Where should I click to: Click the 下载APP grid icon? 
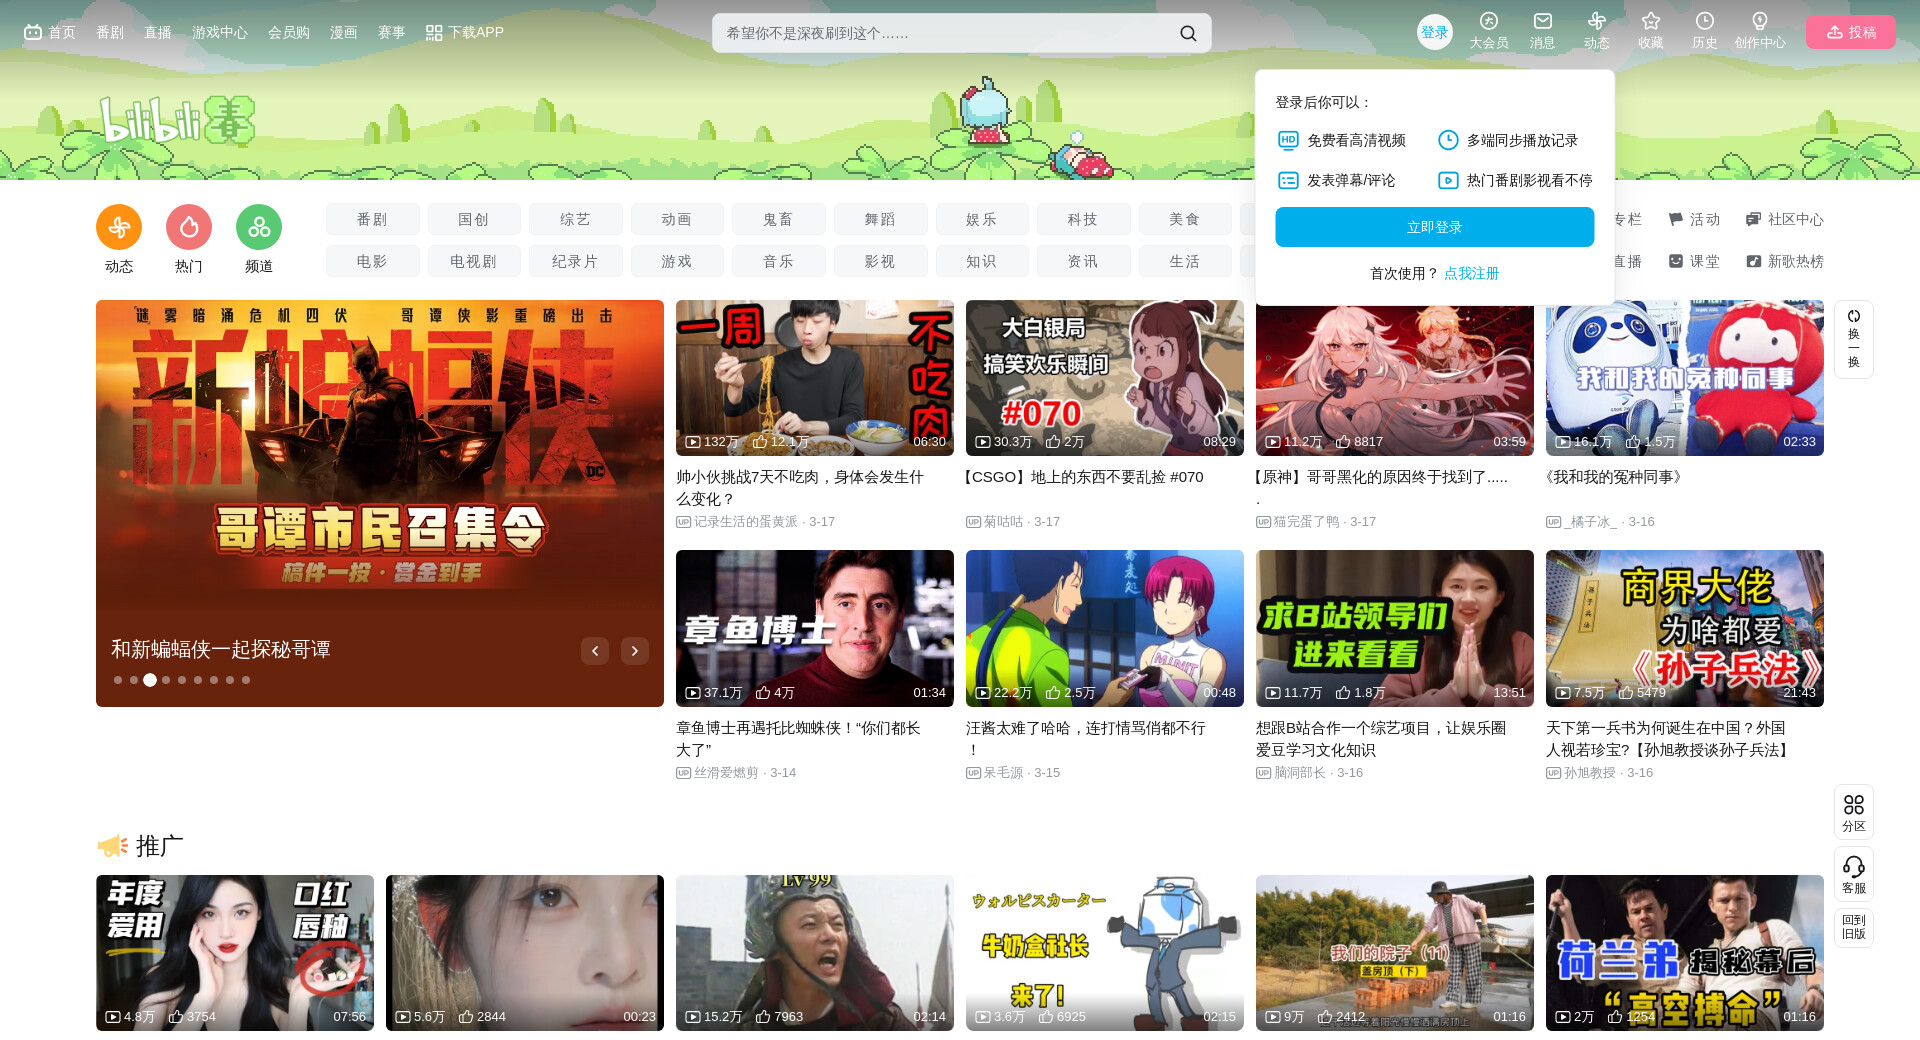coord(434,33)
